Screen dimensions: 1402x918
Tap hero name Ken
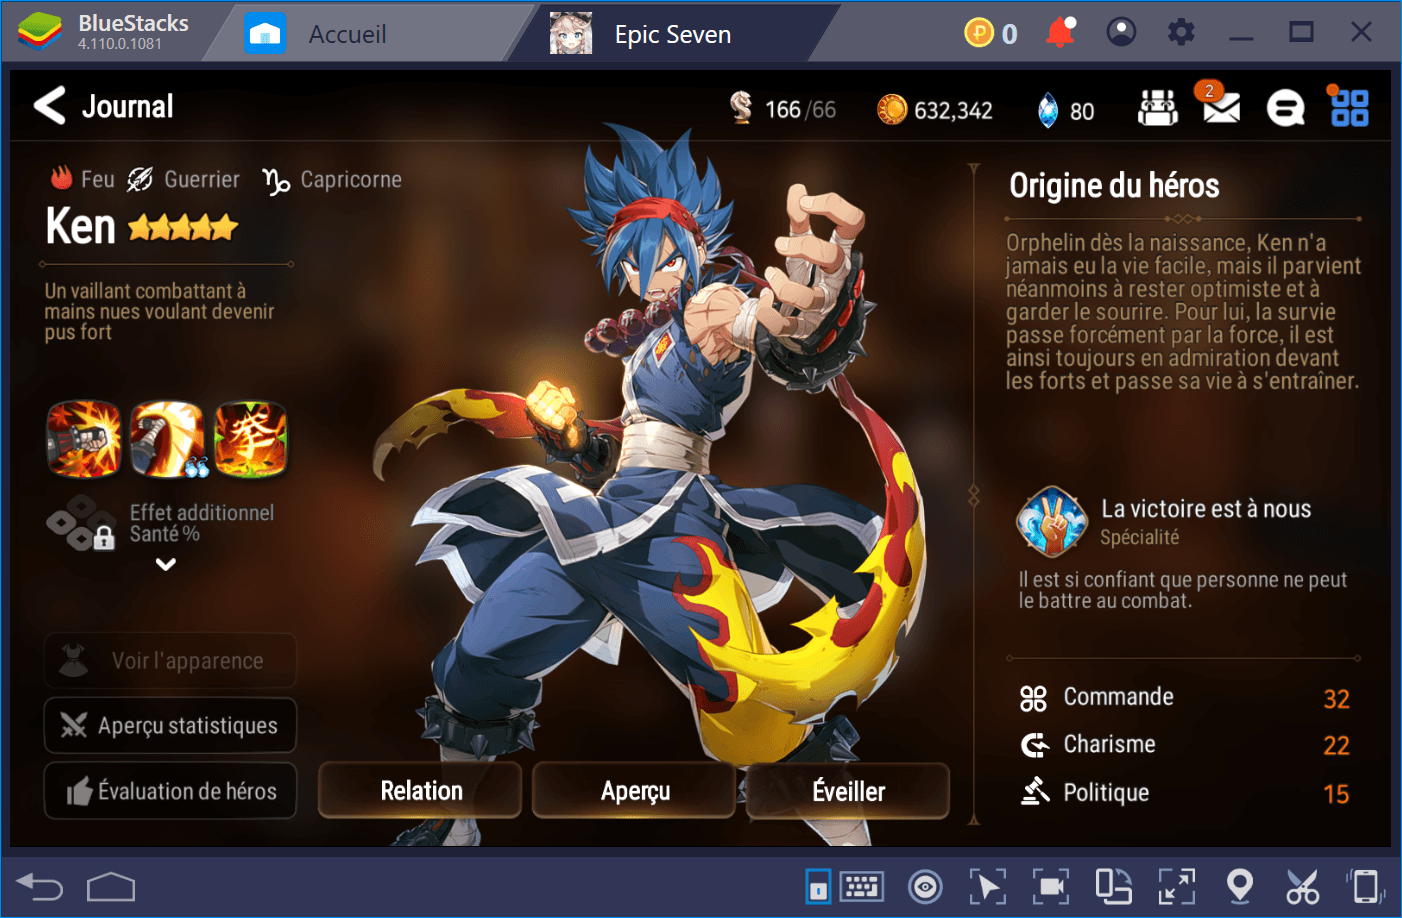click(81, 226)
